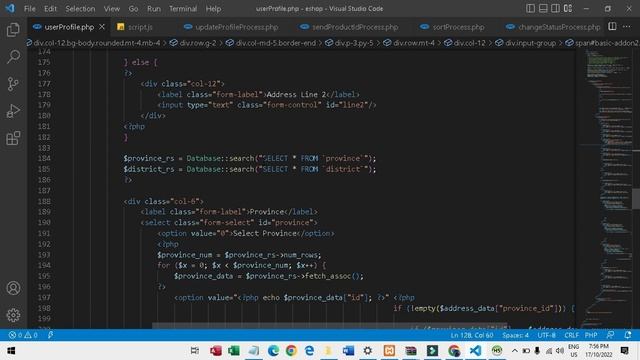The image size is (640, 360).
Task: Open the File menu
Action: coord(29,9)
